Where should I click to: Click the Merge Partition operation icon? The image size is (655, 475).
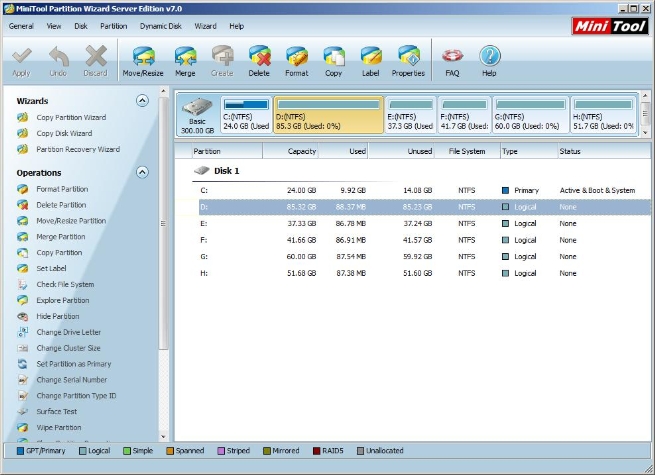[23, 237]
